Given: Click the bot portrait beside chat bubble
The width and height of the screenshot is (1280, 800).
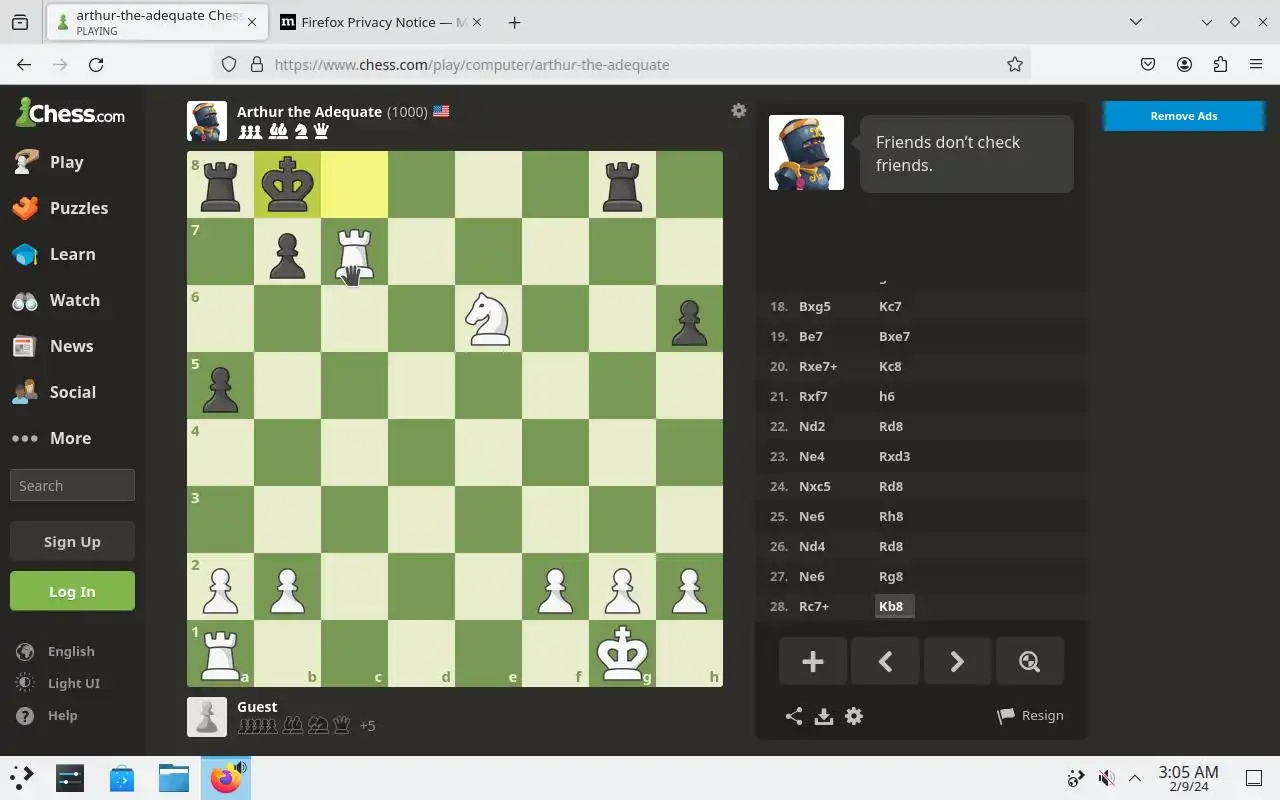Looking at the screenshot, I should (806, 152).
